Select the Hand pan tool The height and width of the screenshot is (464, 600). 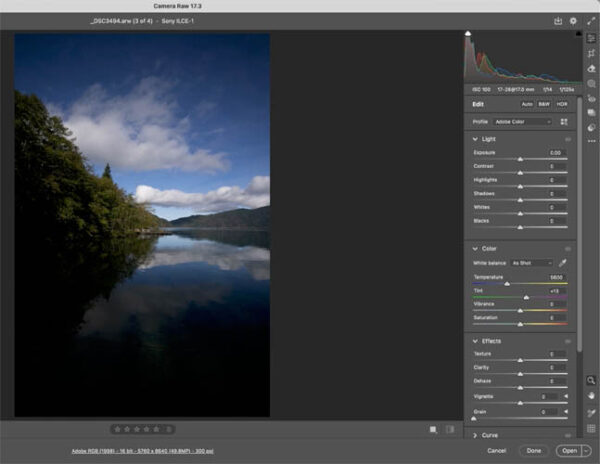(591, 395)
